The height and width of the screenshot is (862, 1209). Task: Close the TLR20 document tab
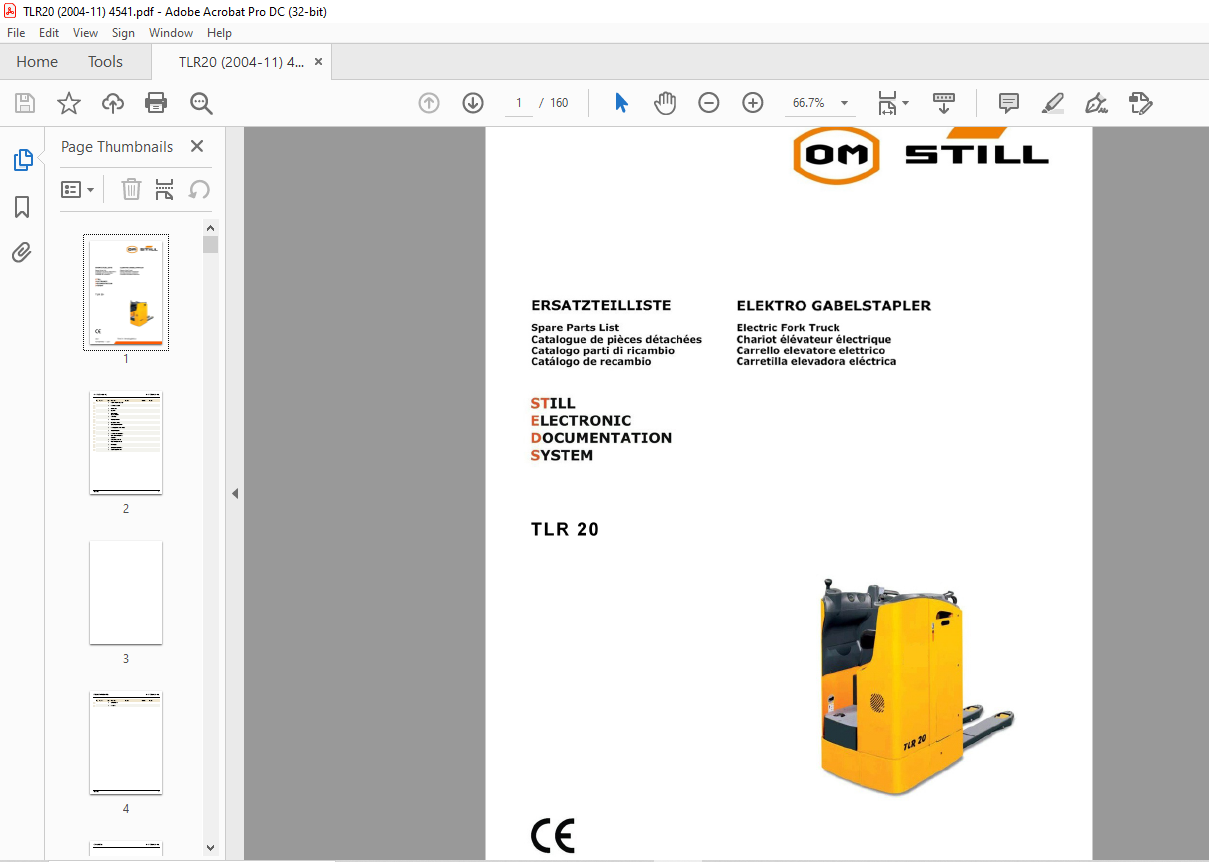coord(318,61)
